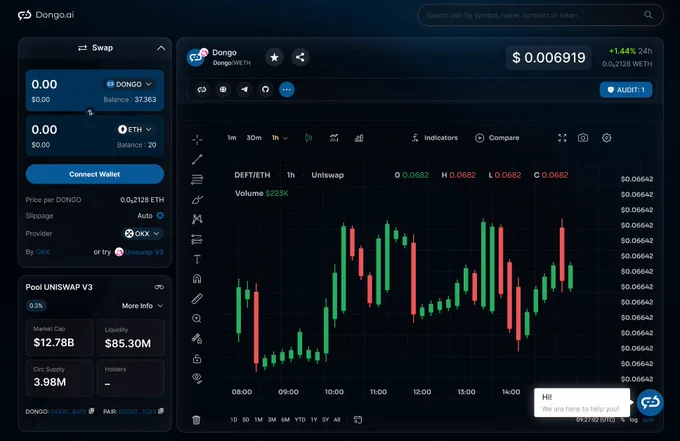Viewport: 680px width, 441px height.
Task: Open the Dongo chat assistant bubble
Action: 650,402
